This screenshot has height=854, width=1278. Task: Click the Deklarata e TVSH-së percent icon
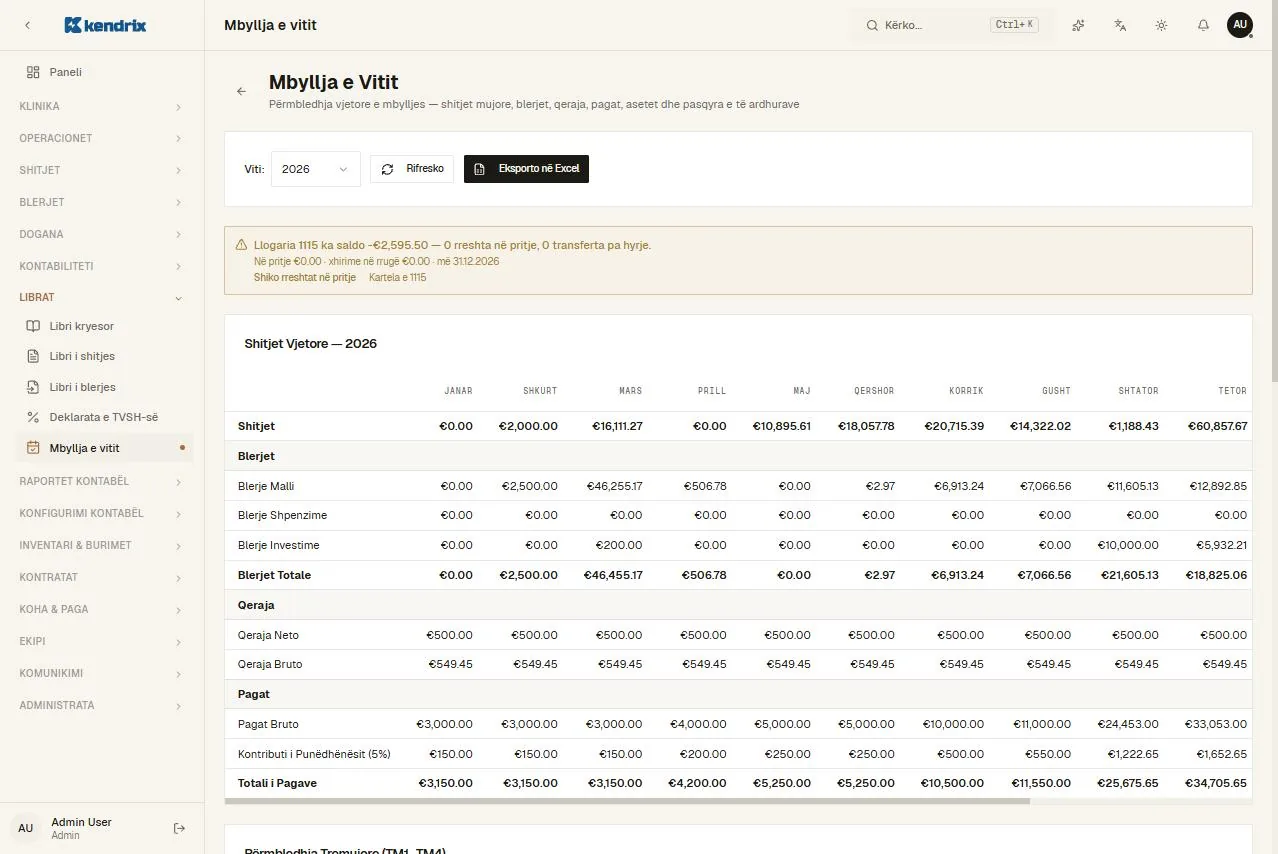click(33, 417)
